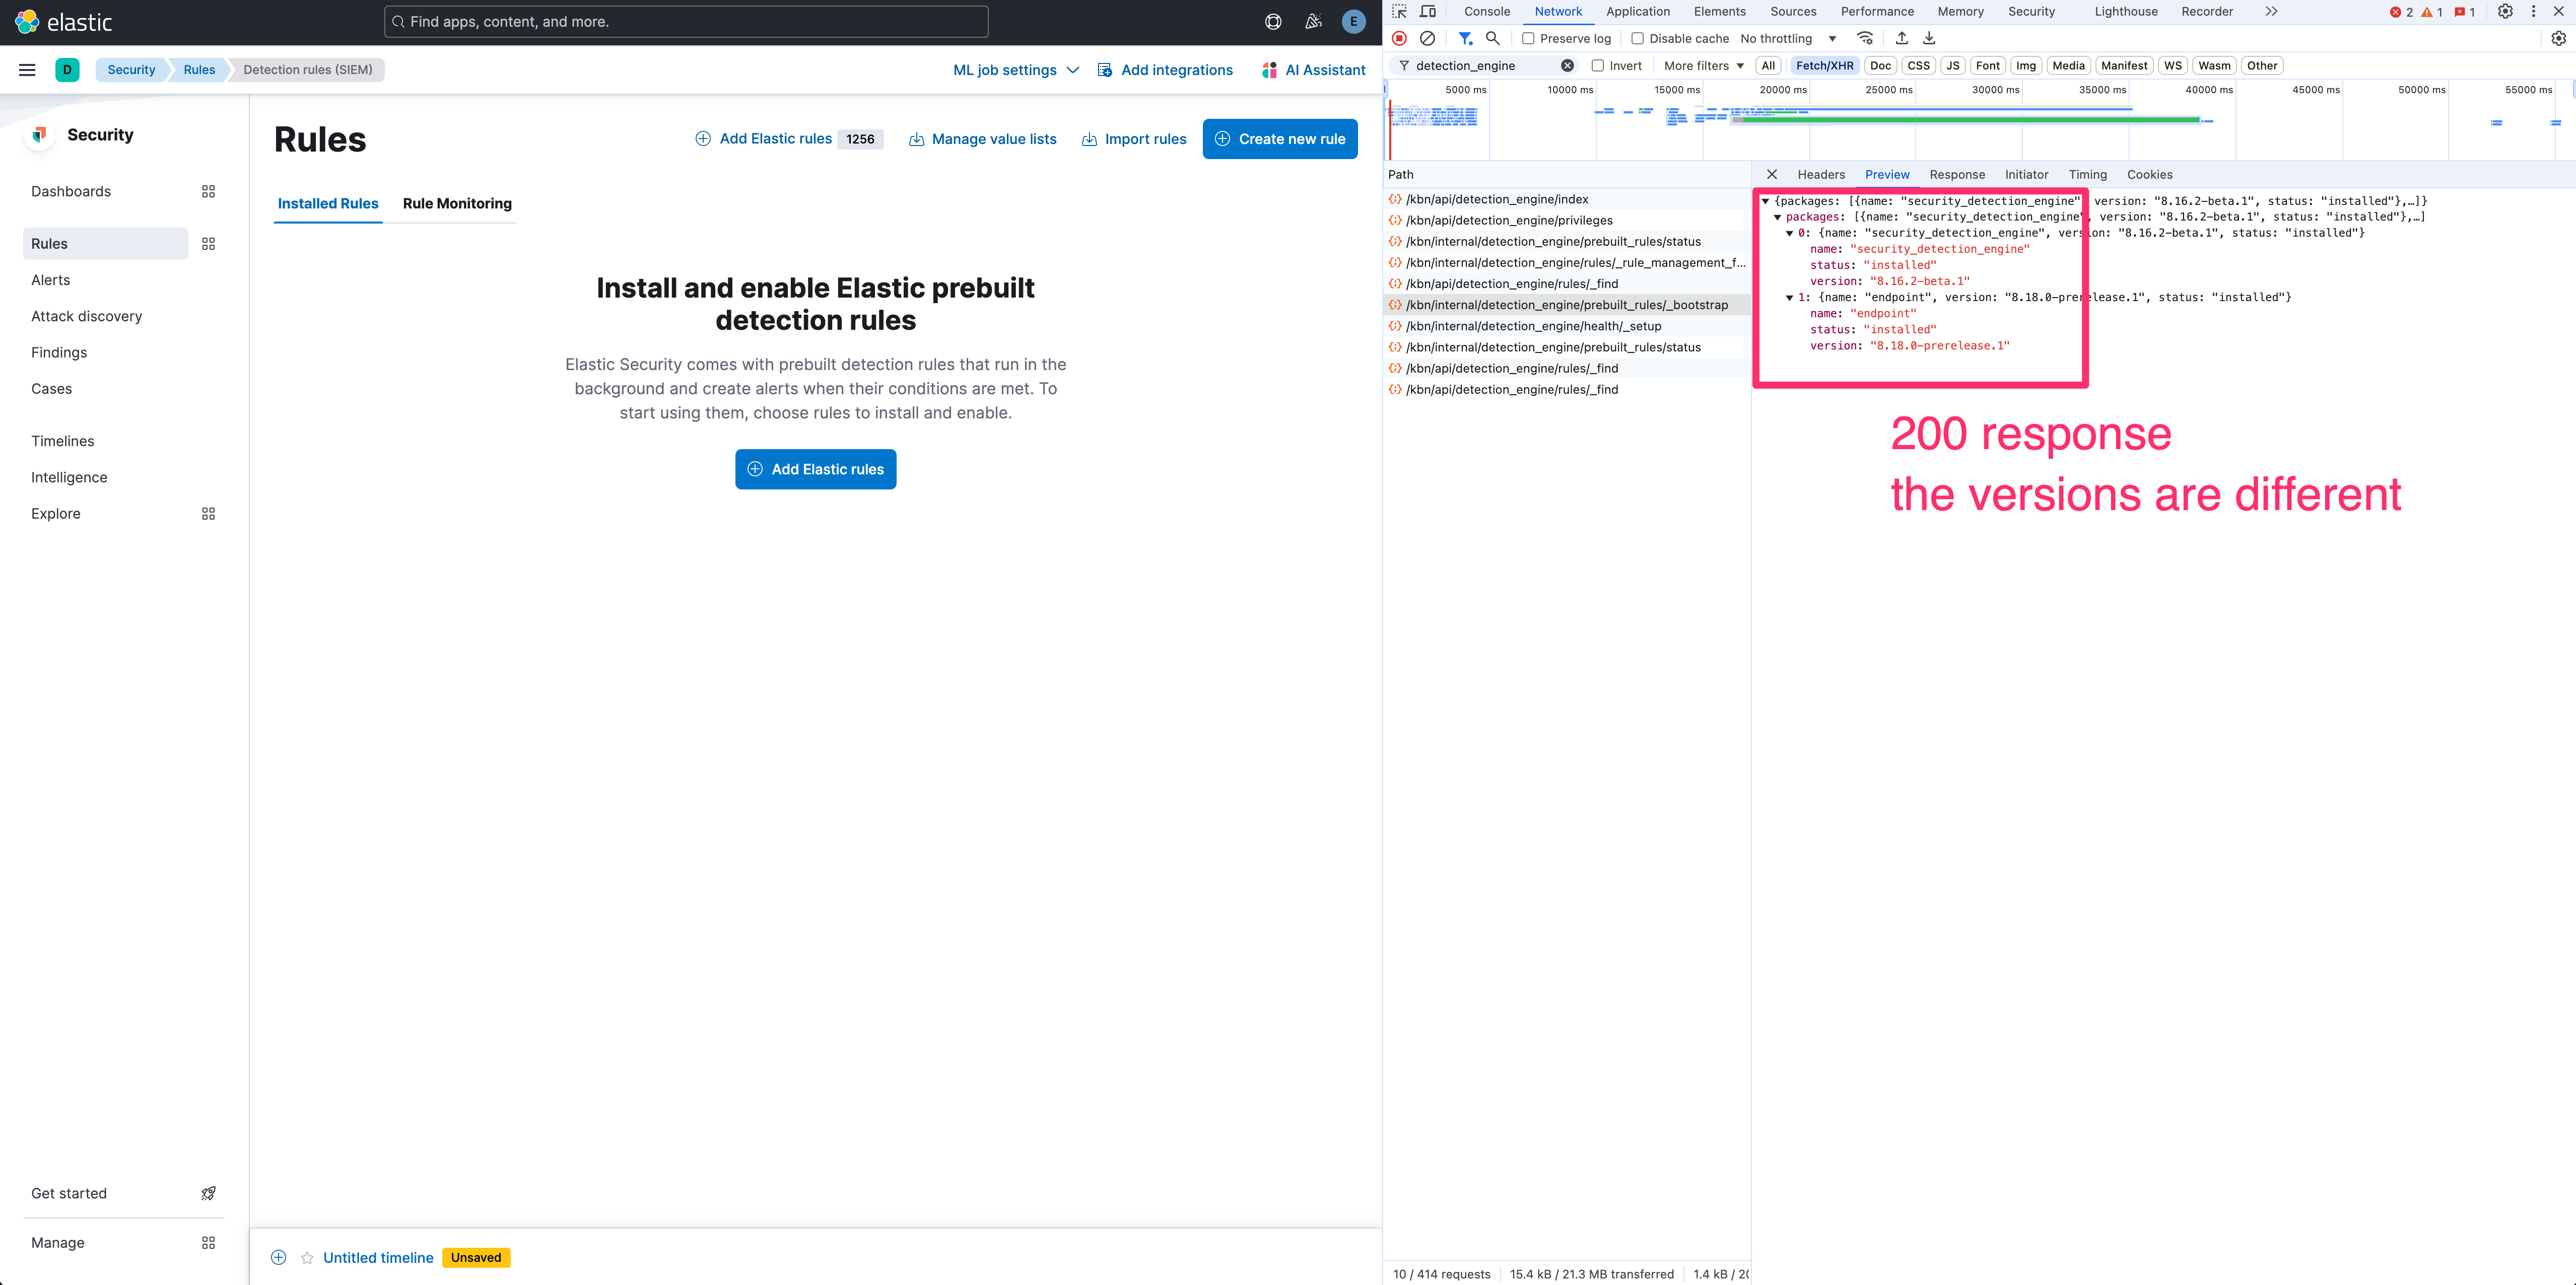Open the Headers tab of request
Screen dimensions: 2576x1285
click(1821, 174)
